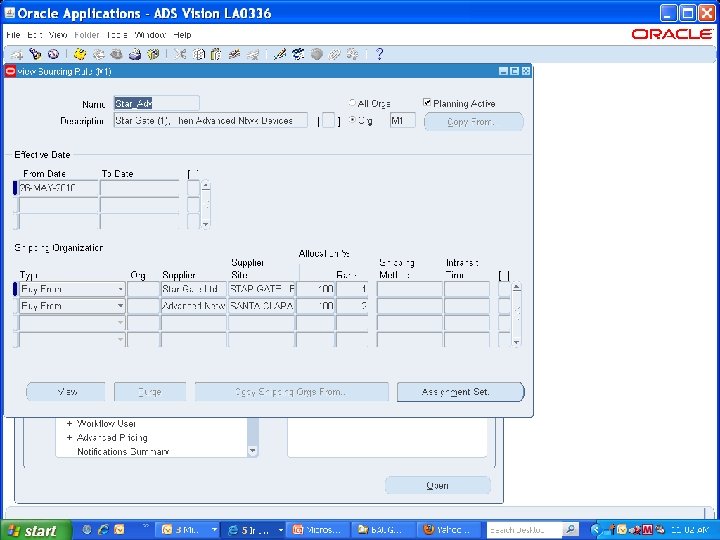The height and width of the screenshot is (540, 720).
Task: Open the File menu
Action: (13, 35)
